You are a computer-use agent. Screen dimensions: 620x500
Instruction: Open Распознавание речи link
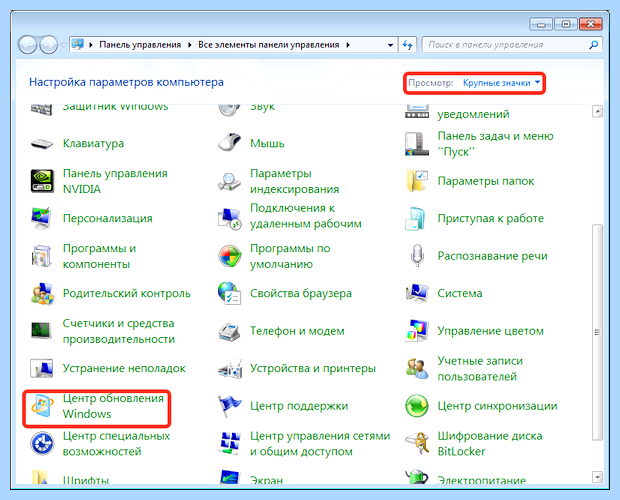(x=492, y=256)
